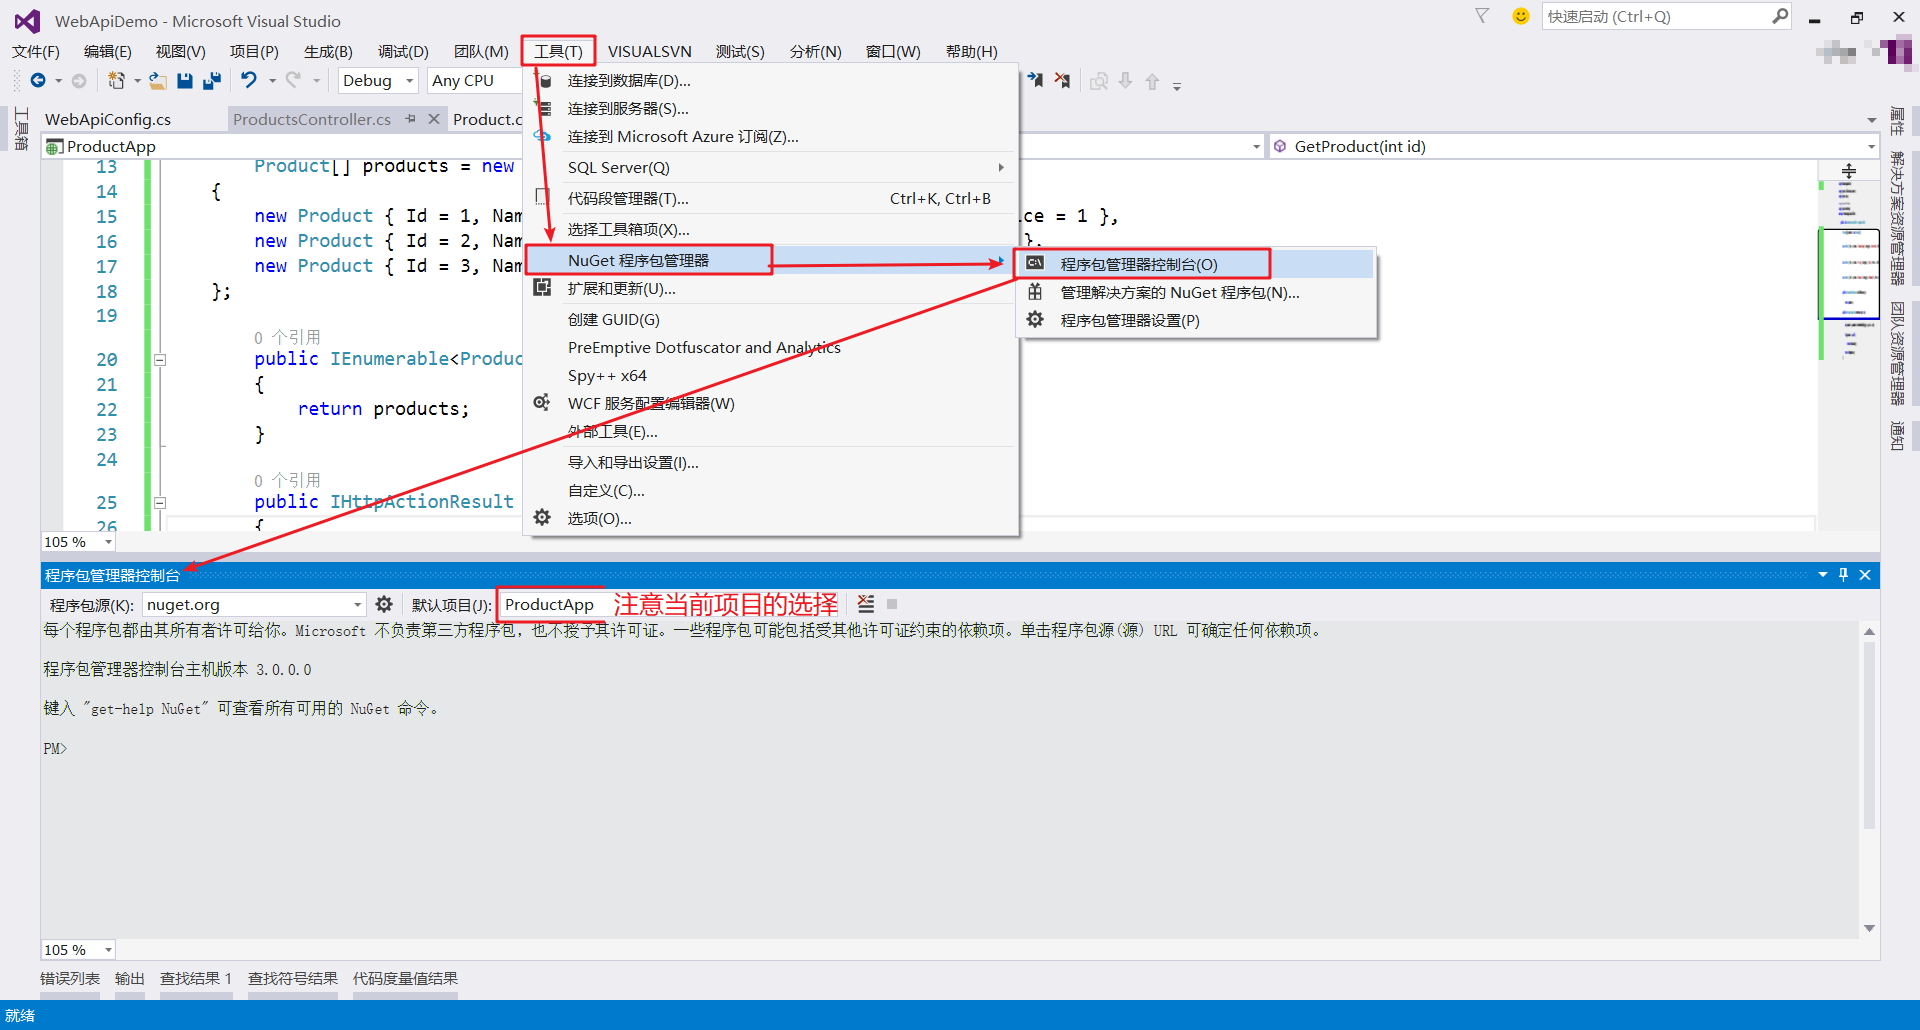Open the Toolbox side tab
This screenshot has width=1920, height=1030.
click(x=21, y=130)
